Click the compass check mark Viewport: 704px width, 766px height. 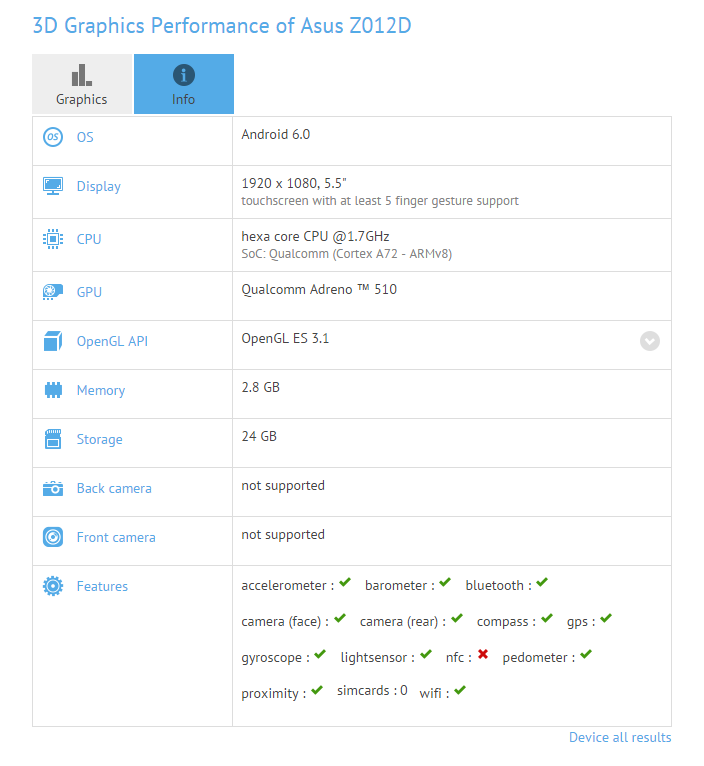tap(547, 618)
